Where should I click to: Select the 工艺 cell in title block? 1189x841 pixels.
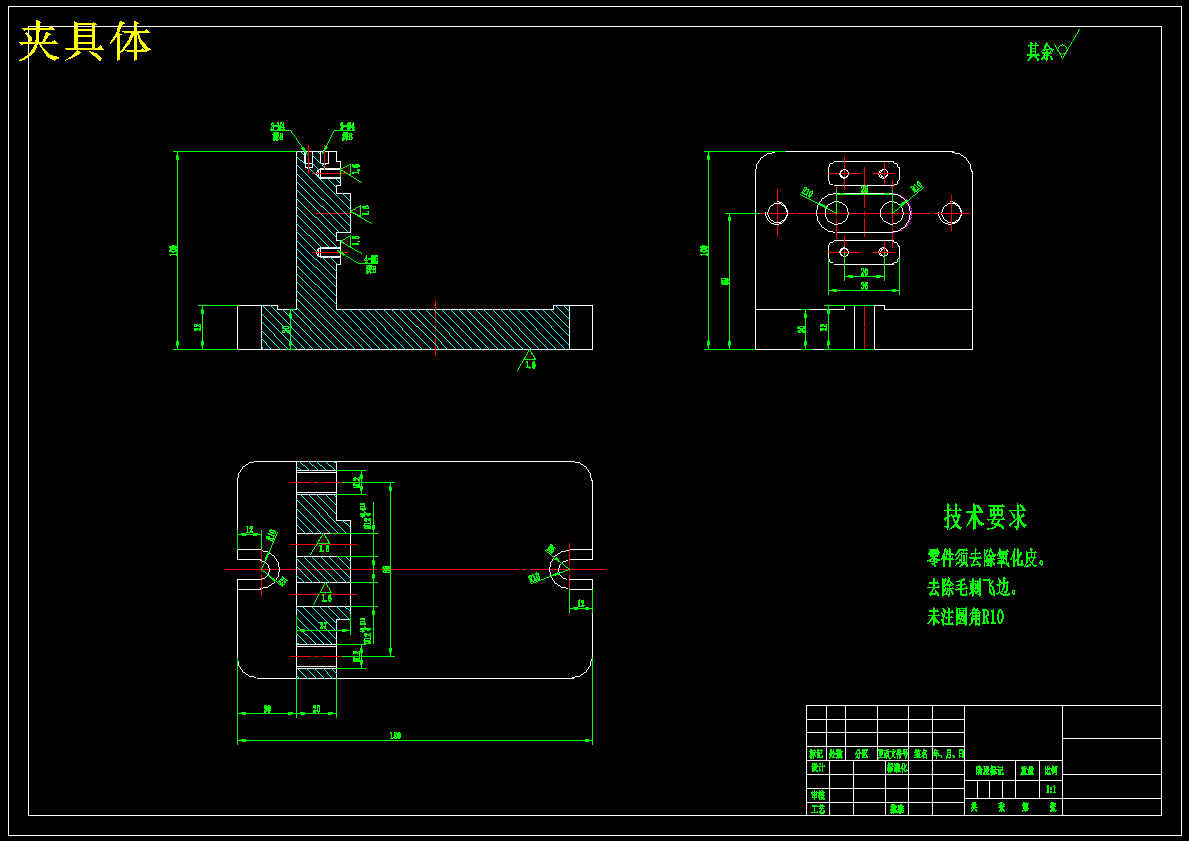817,809
